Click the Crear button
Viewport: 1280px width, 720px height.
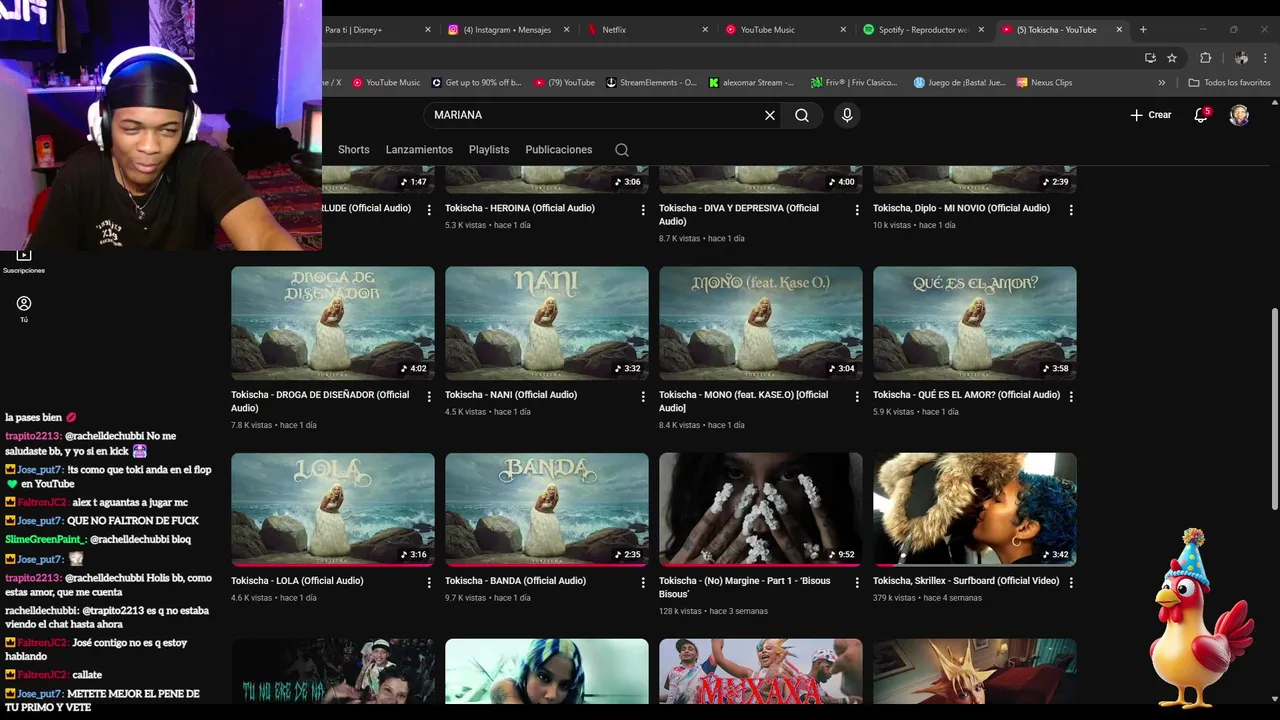[x=1151, y=115]
